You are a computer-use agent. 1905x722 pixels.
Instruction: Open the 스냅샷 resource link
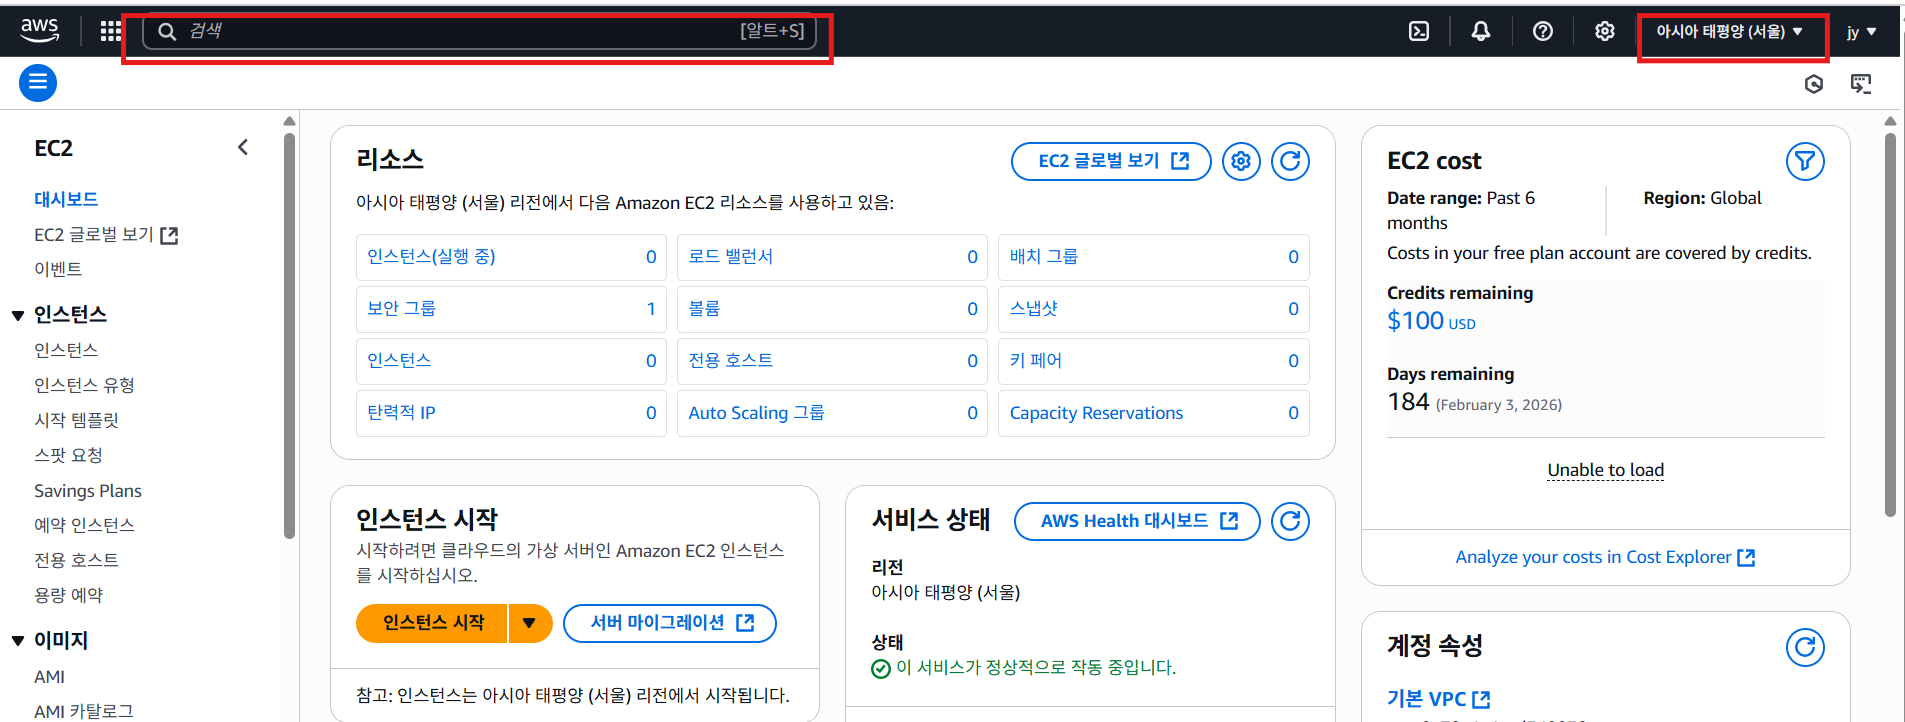tap(1033, 309)
